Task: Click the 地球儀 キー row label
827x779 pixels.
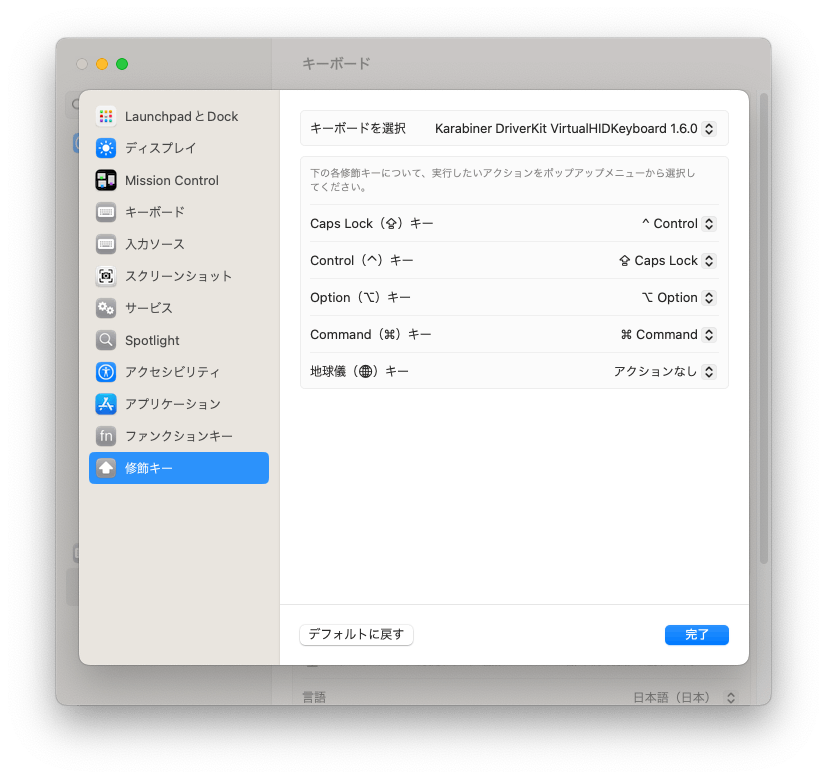Action: [x=360, y=371]
